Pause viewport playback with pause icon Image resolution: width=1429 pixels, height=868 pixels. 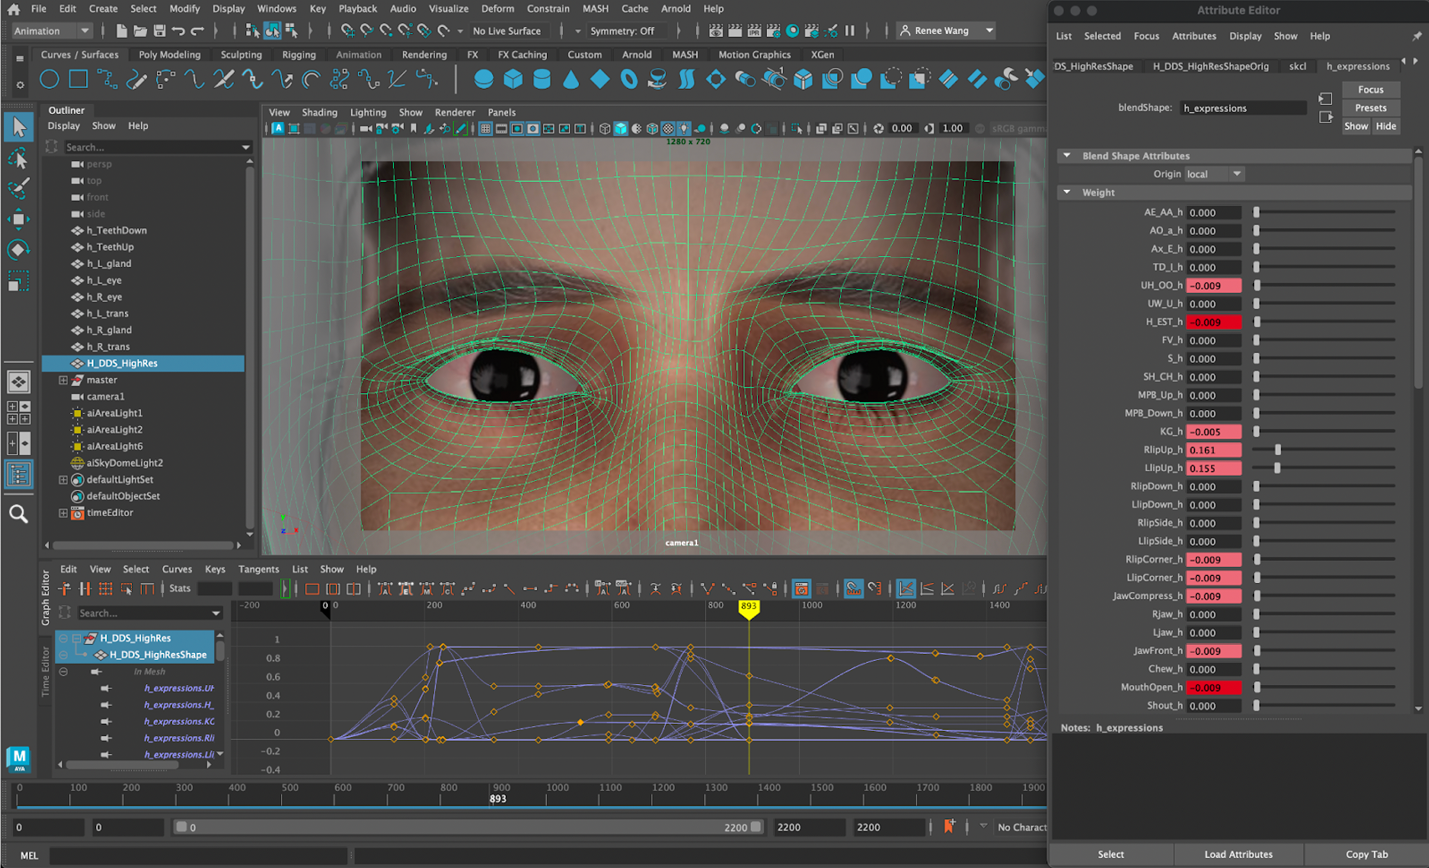(x=850, y=31)
